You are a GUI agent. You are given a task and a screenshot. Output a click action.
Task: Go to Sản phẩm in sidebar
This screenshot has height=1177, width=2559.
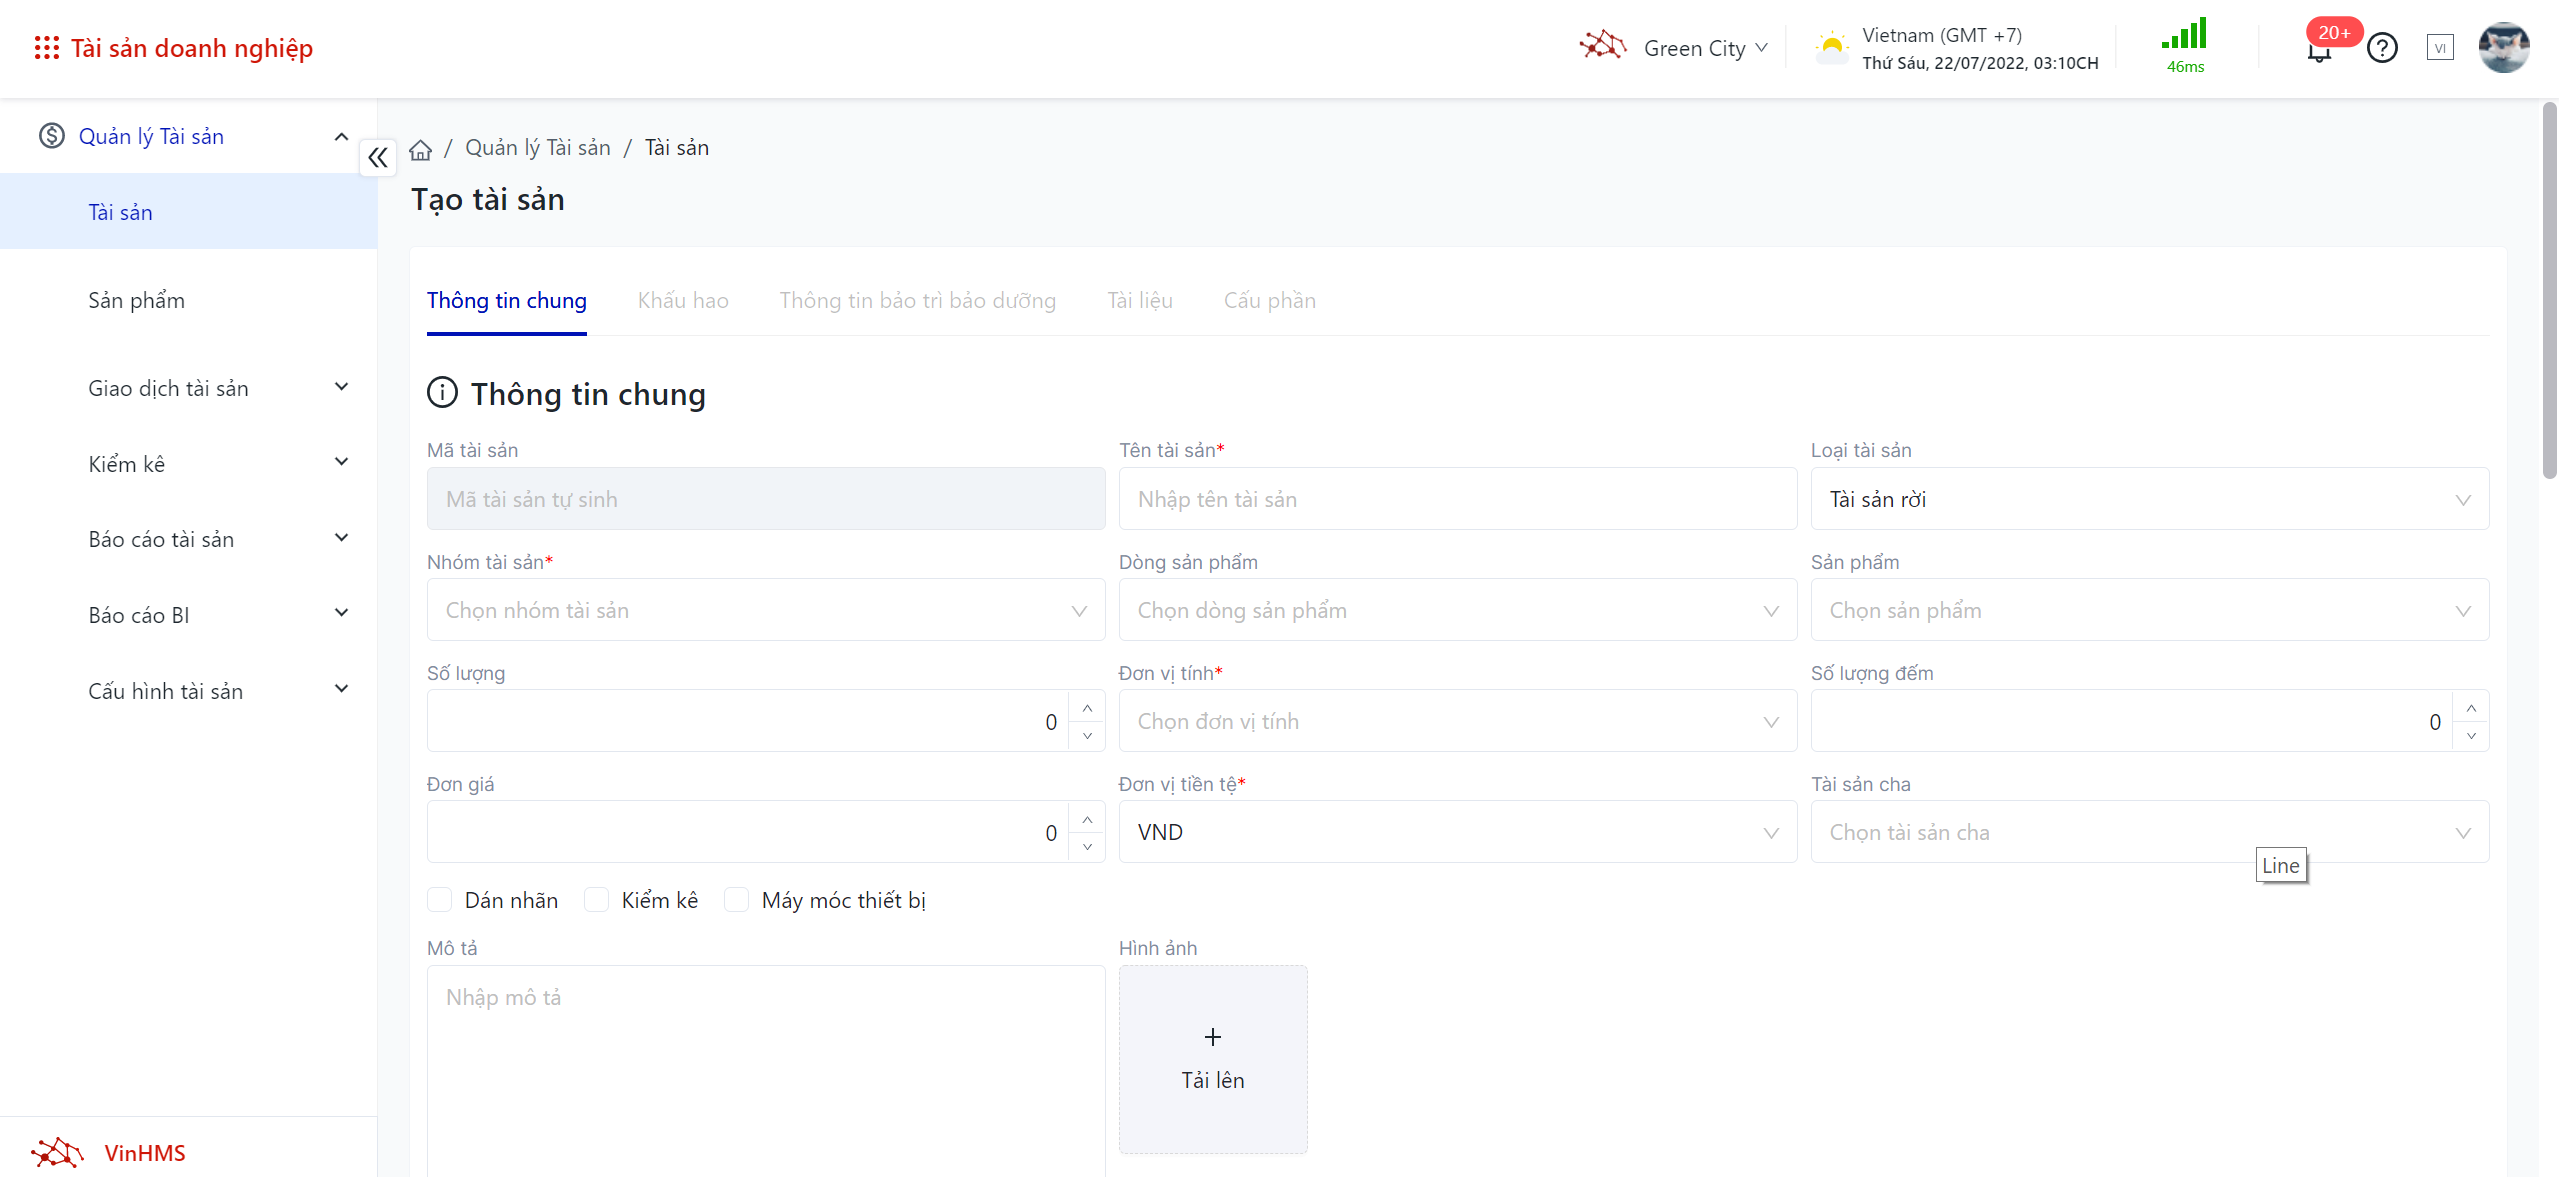coord(136,300)
